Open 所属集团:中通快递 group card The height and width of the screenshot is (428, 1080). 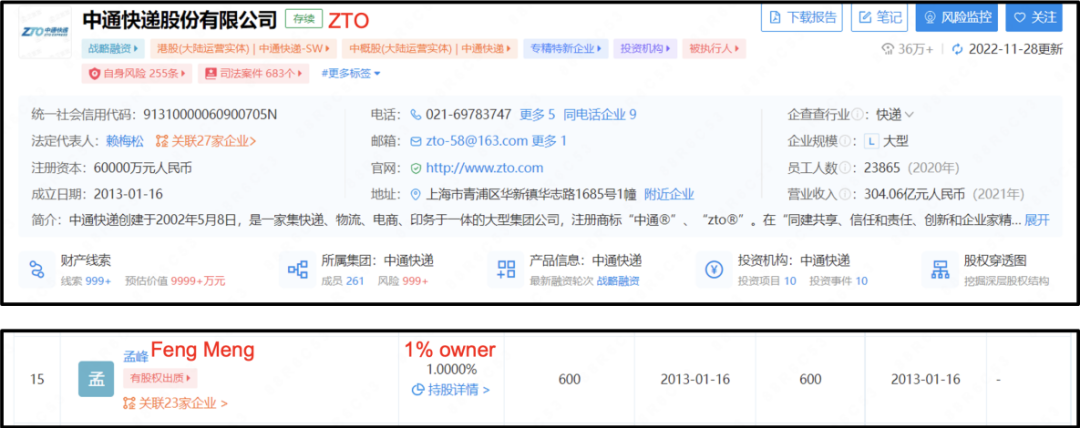tap(357, 269)
